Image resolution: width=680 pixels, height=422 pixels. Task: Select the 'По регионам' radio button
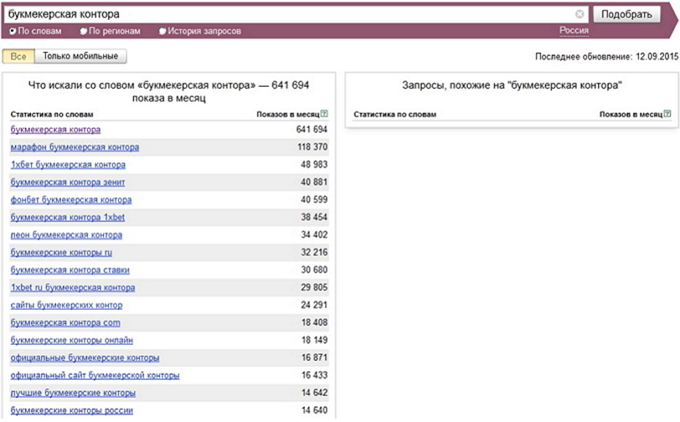83,31
